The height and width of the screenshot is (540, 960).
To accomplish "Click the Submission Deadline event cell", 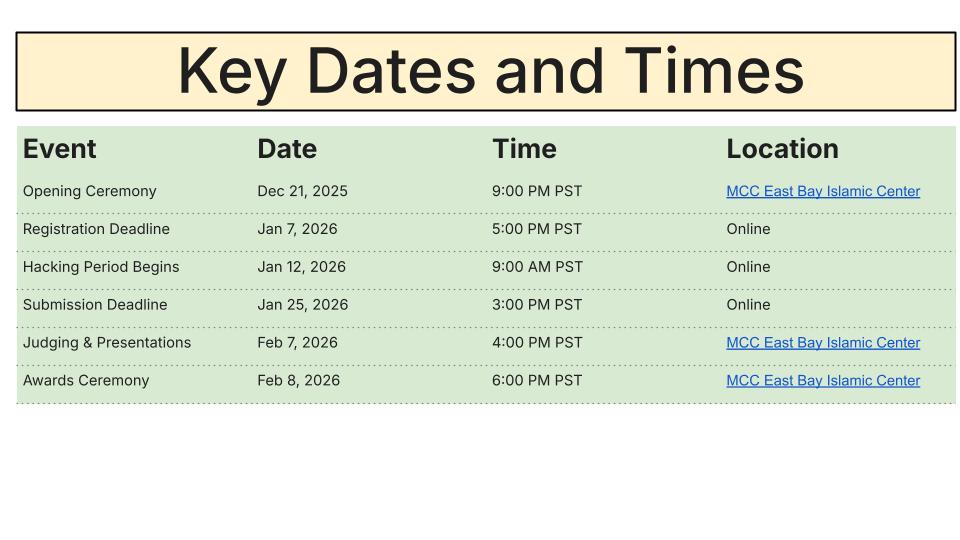I will click(x=95, y=305).
